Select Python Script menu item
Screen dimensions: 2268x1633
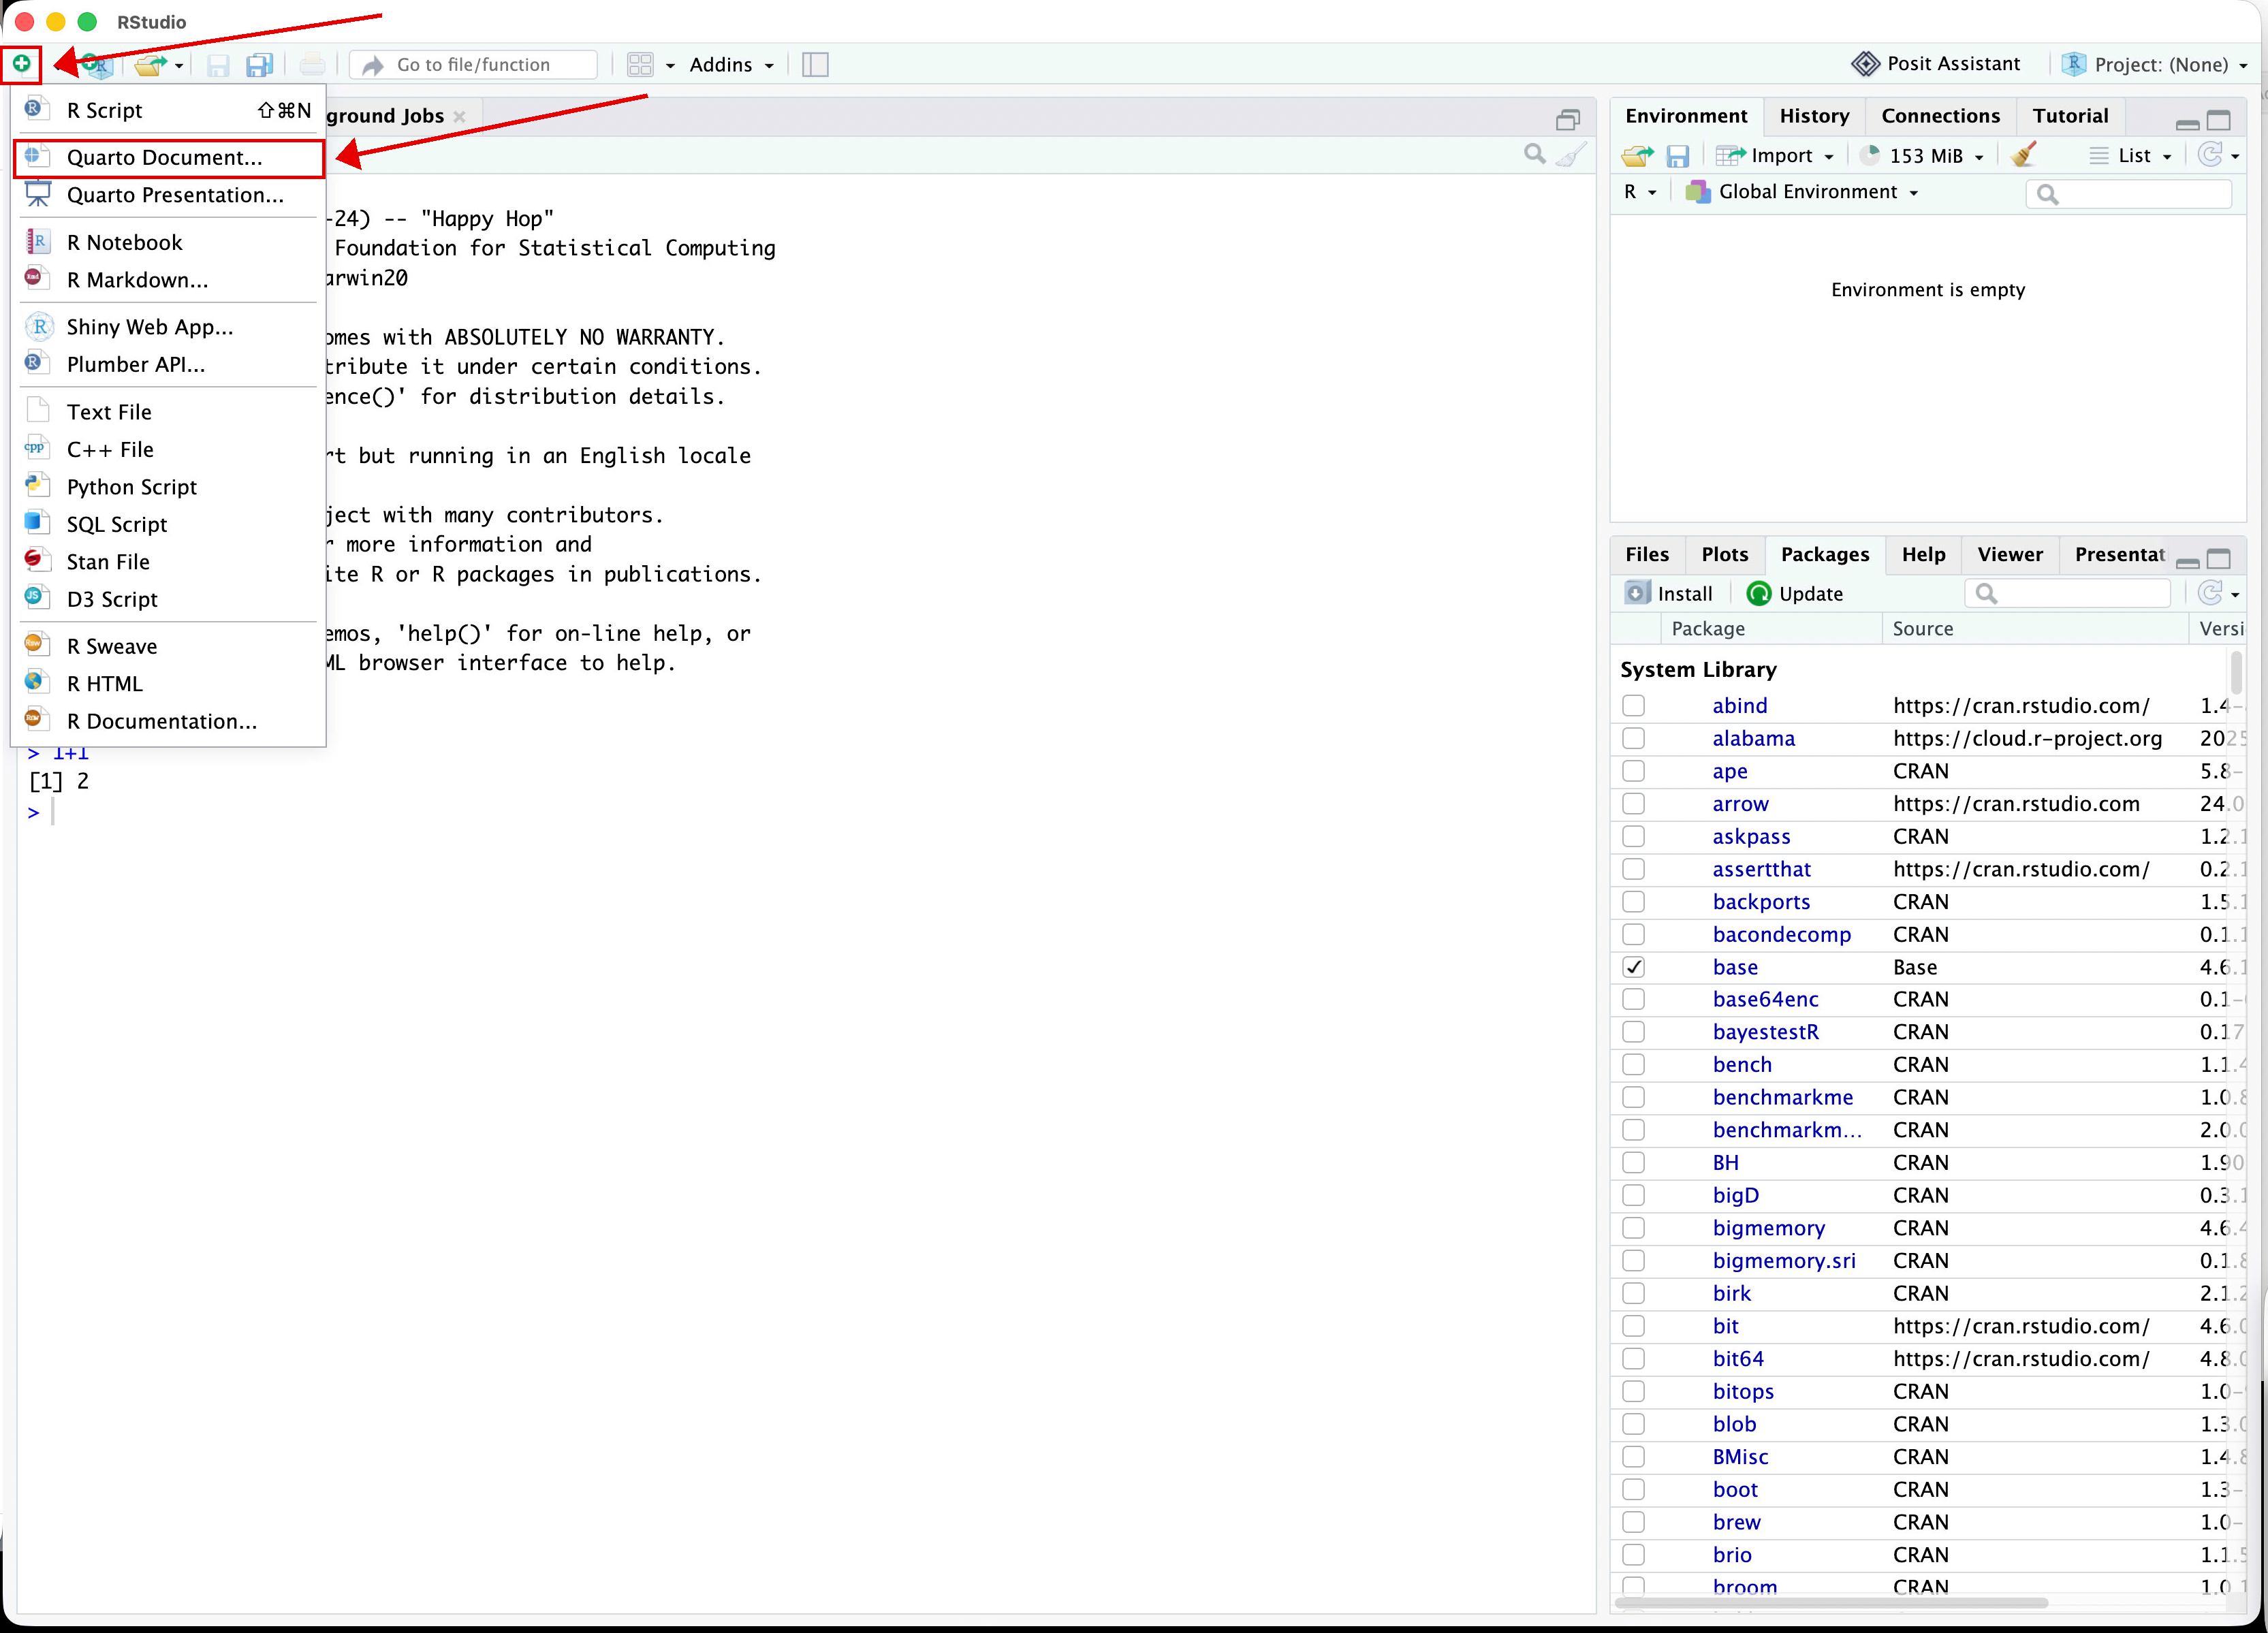(169, 487)
